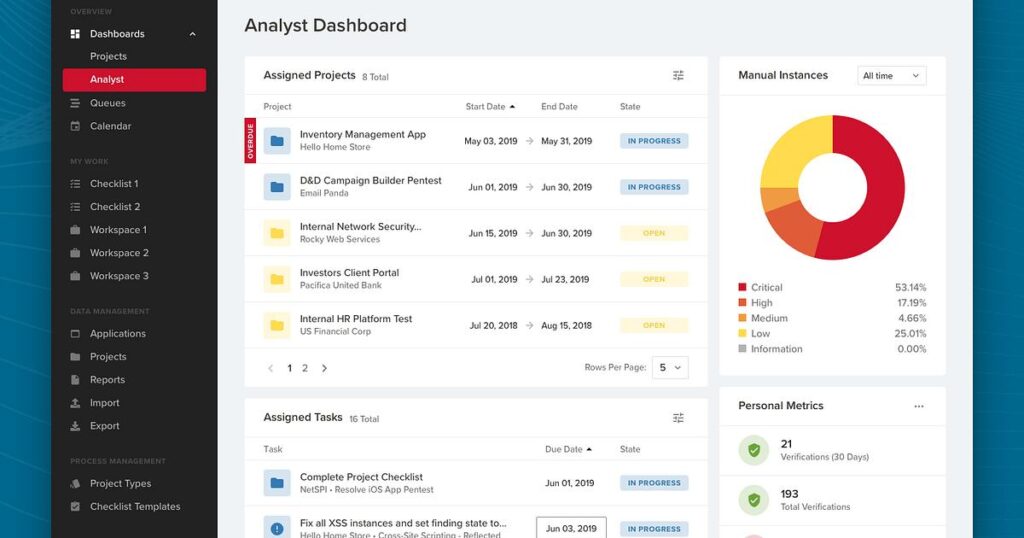
Task: Sort projects by Start Date column
Action: tap(490, 106)
